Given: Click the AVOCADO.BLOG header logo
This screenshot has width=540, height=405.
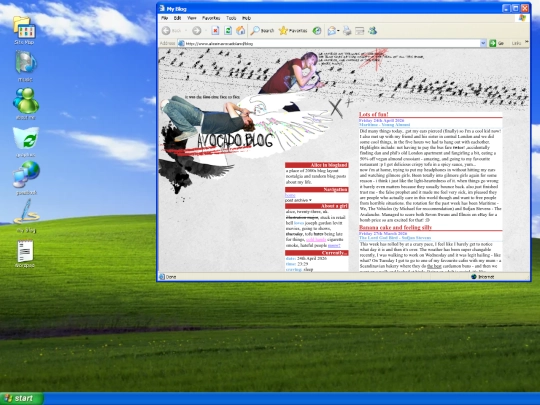Looking at the screenshot, I should 235,141.
